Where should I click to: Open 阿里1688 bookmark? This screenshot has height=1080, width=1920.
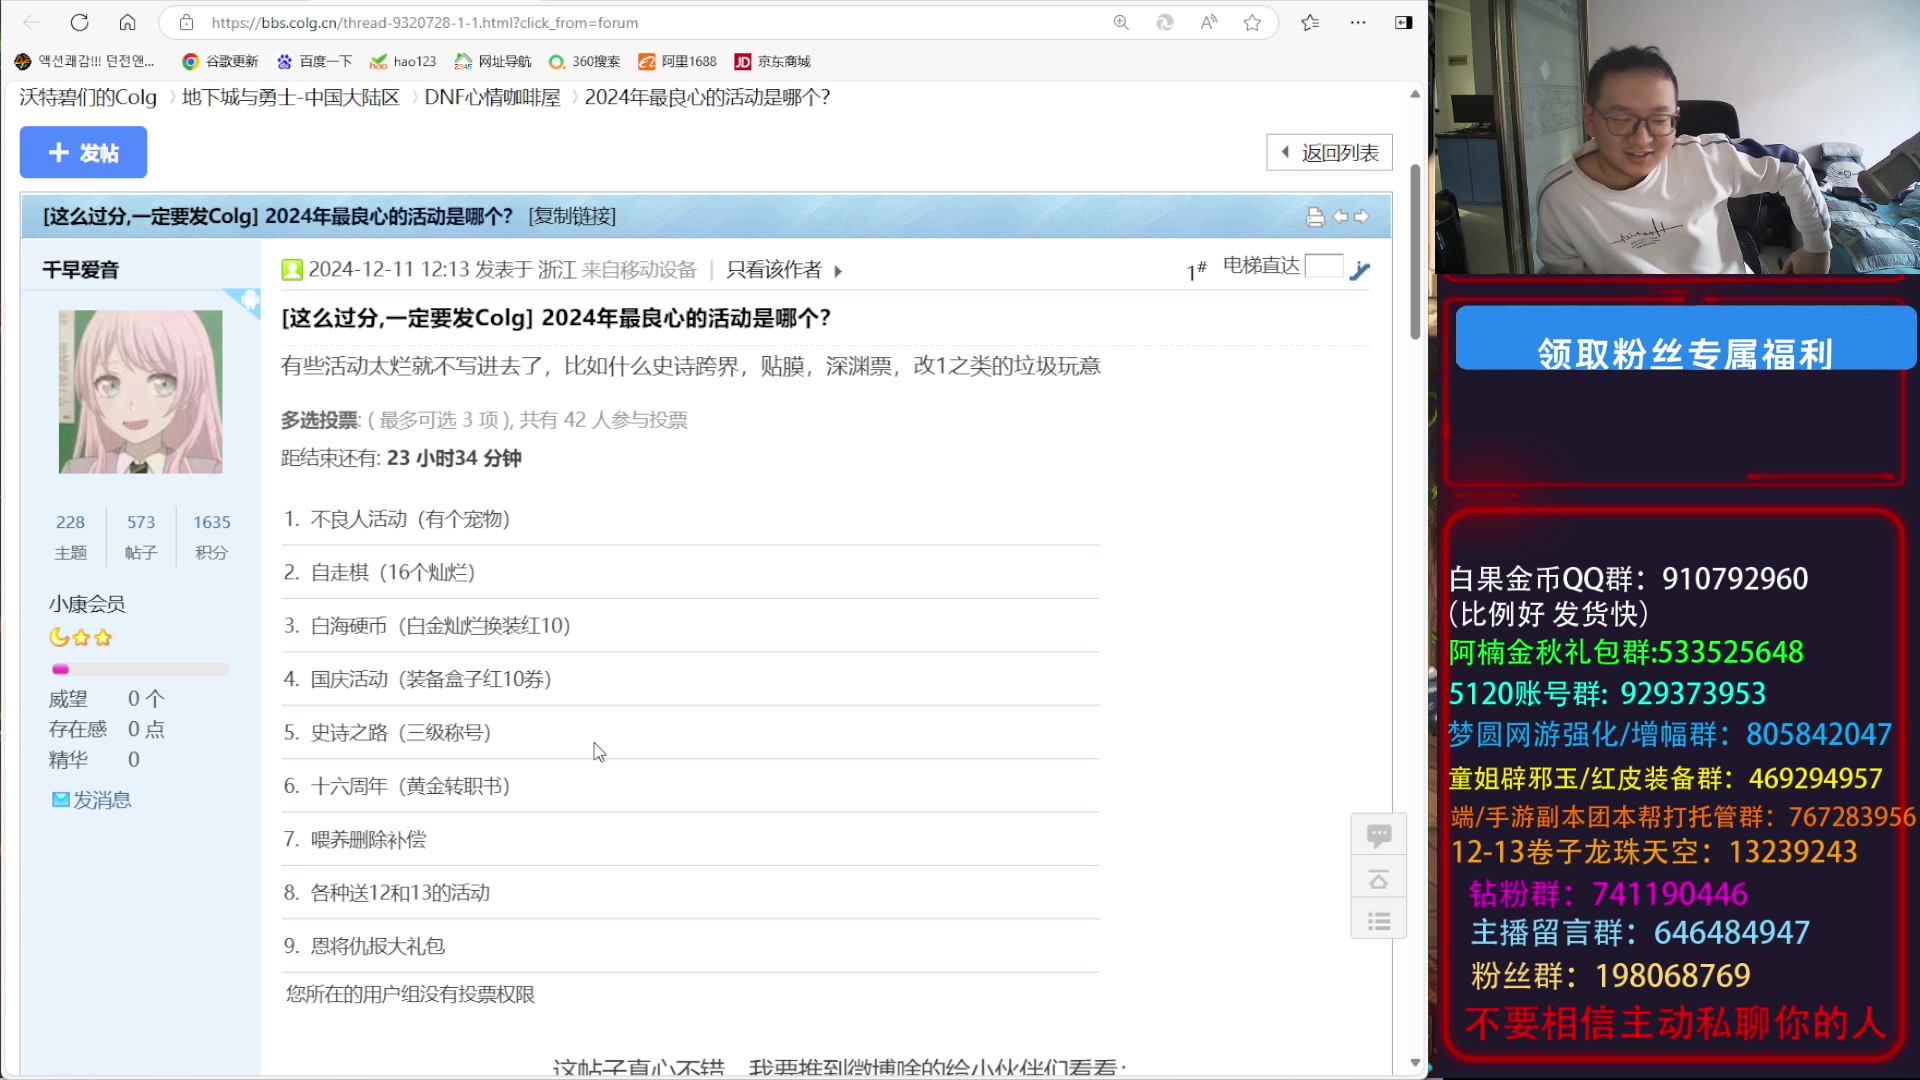point(677,61)
